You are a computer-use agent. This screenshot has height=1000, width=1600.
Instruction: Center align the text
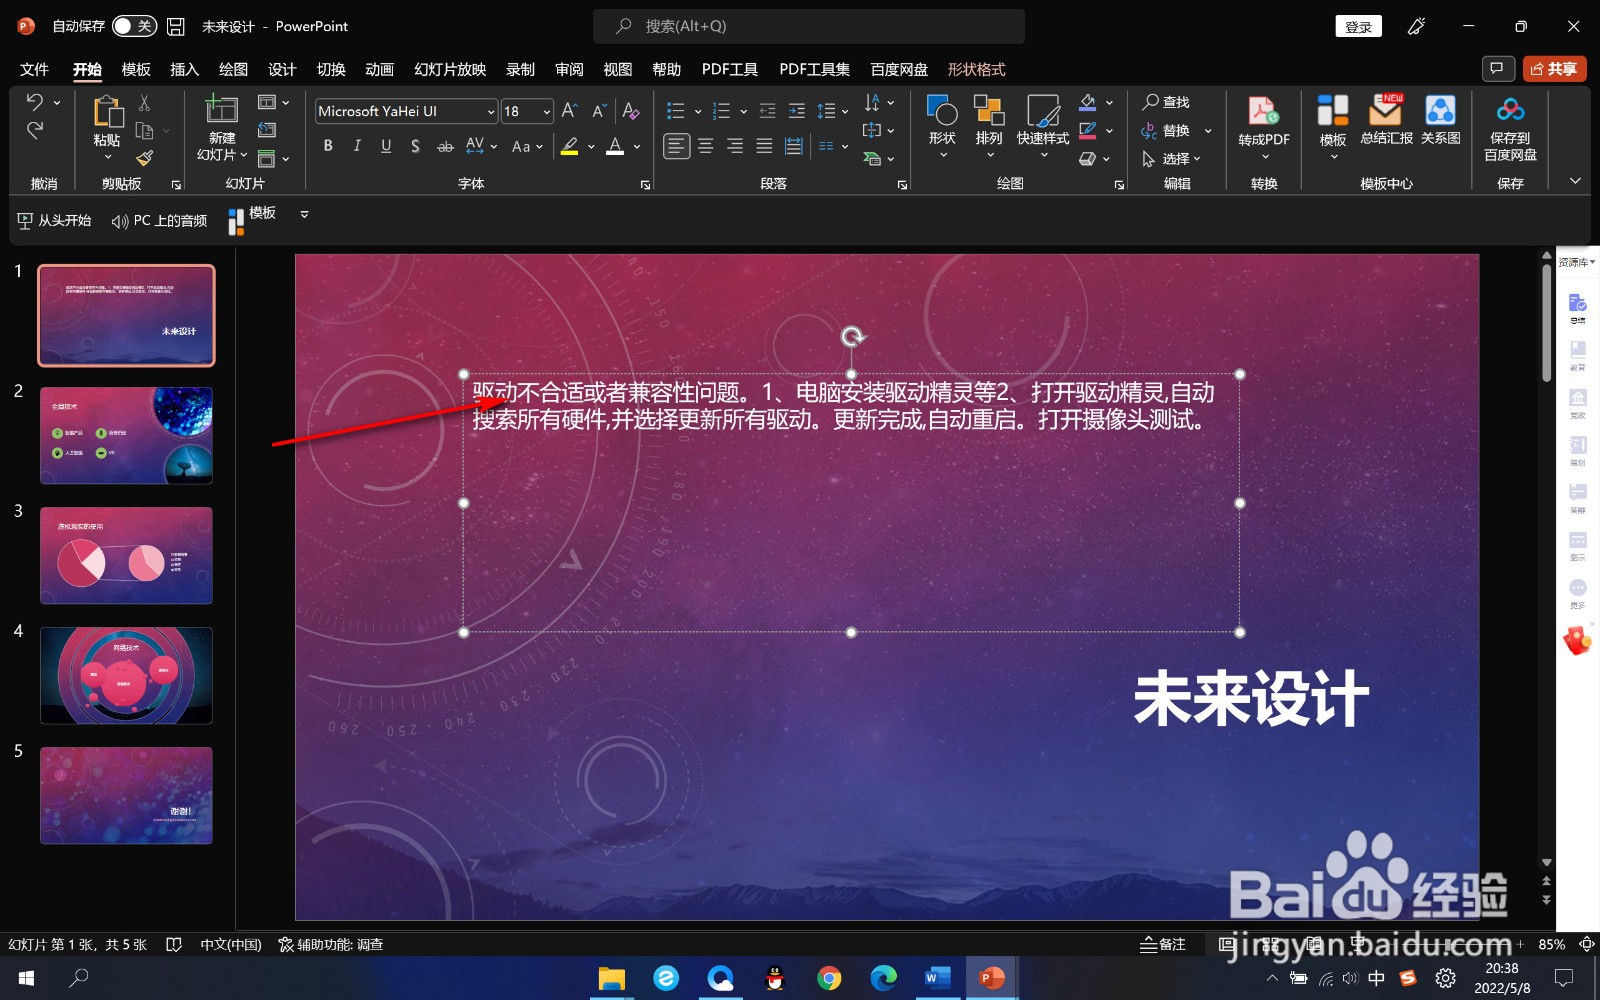(706, 146)
